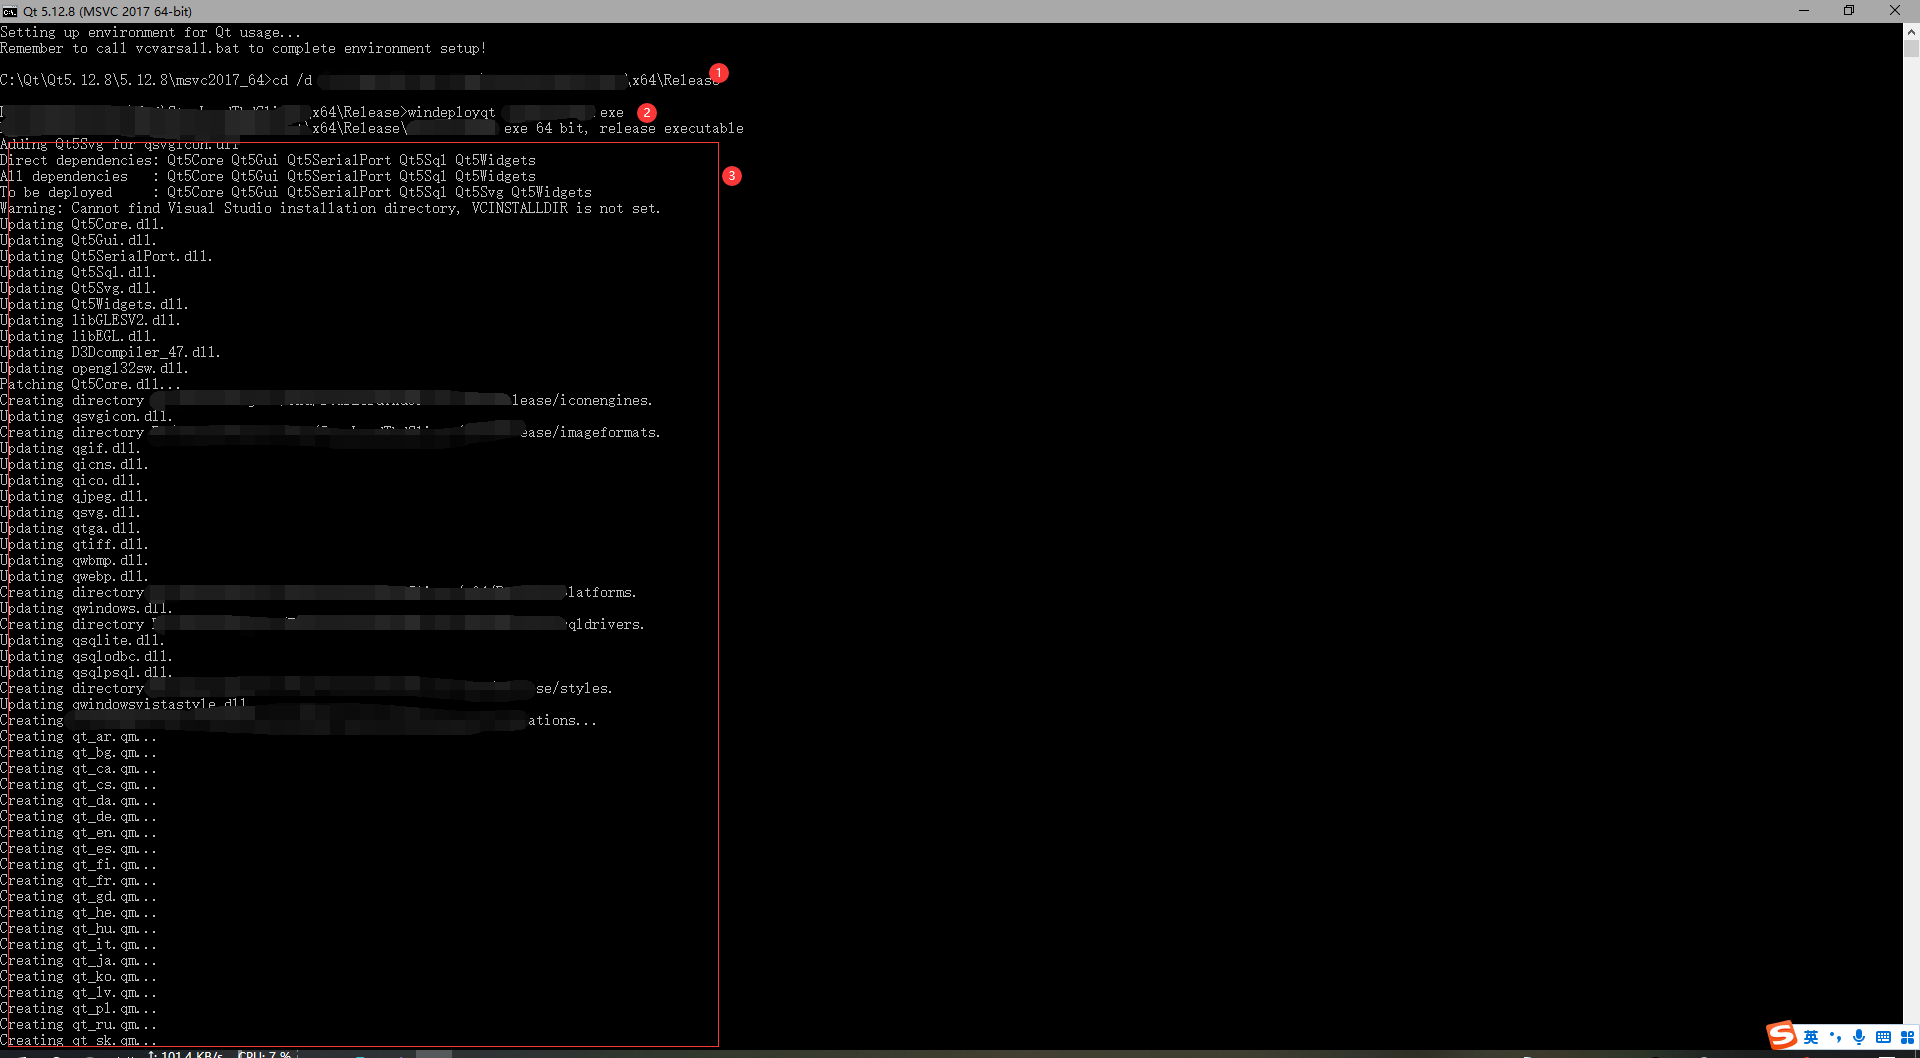Image resolution: width=1920 pixels, height=1058 pixels.
Task: Click the 'Updating D3Dcompiler_47.dll.' line
Action: (110, 353)
